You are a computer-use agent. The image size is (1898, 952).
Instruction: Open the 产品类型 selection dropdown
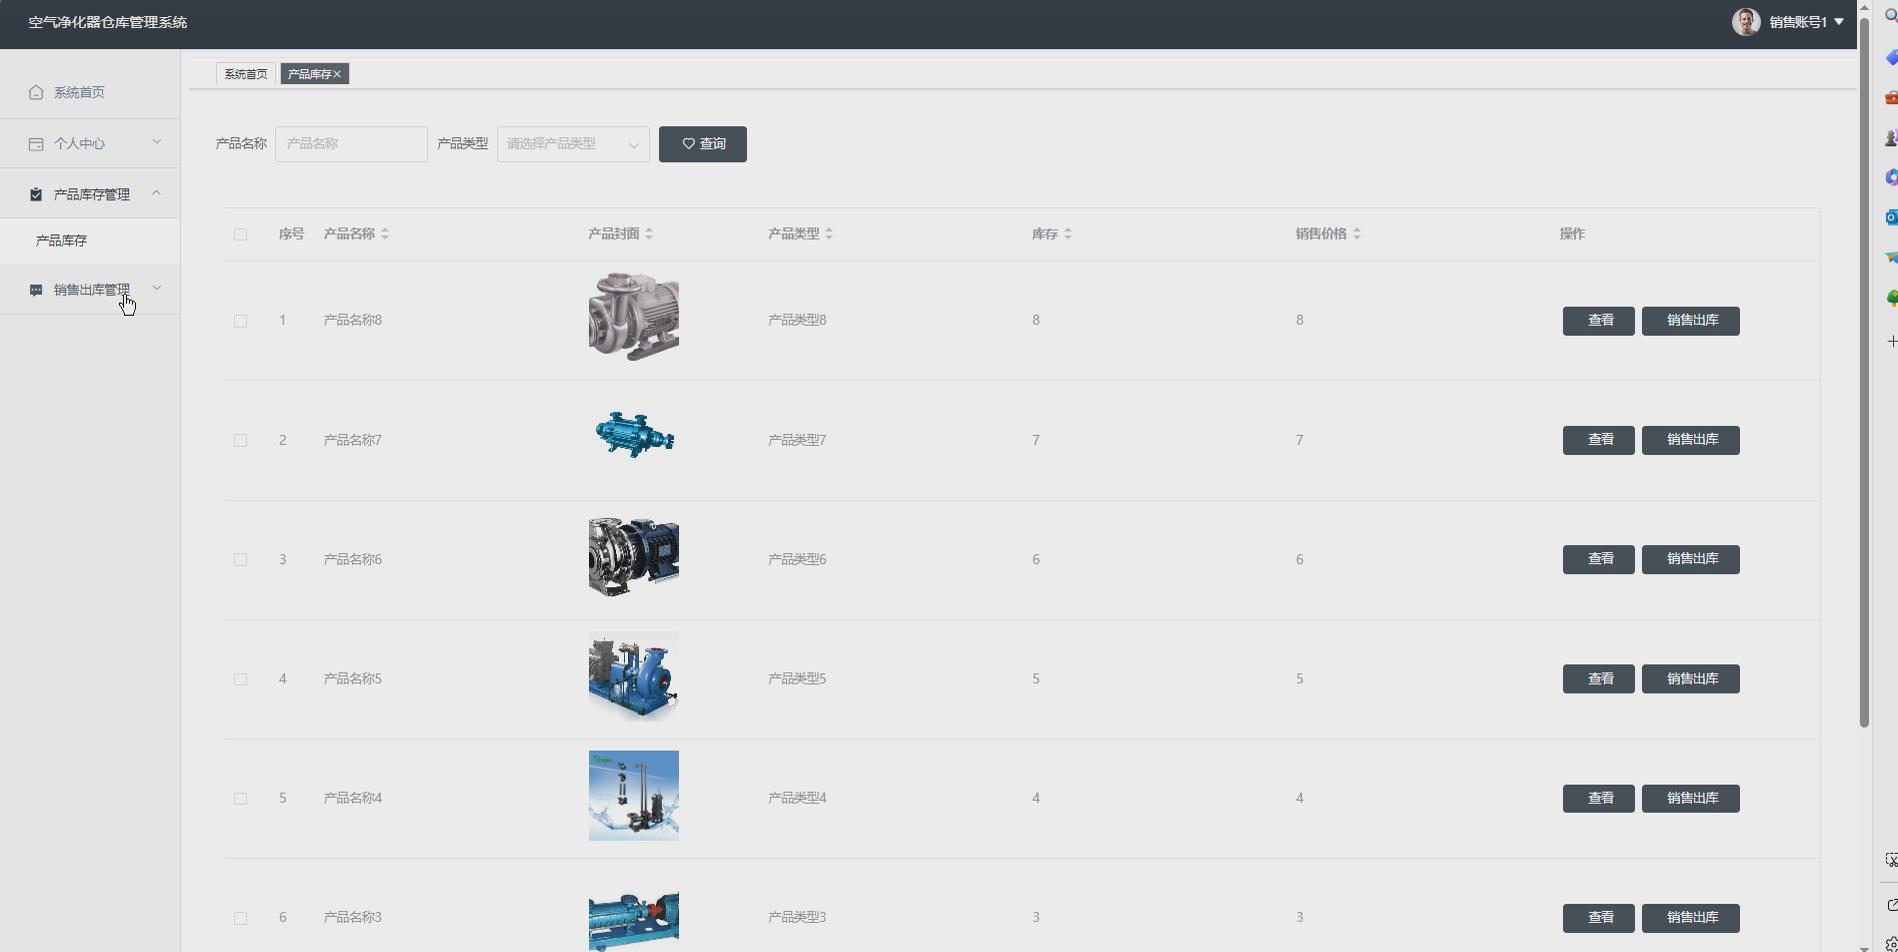[x=572, y=144]
